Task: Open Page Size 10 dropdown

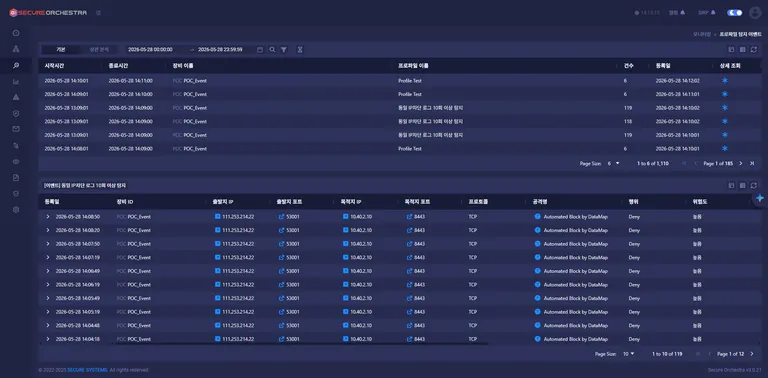Action: 628,354
